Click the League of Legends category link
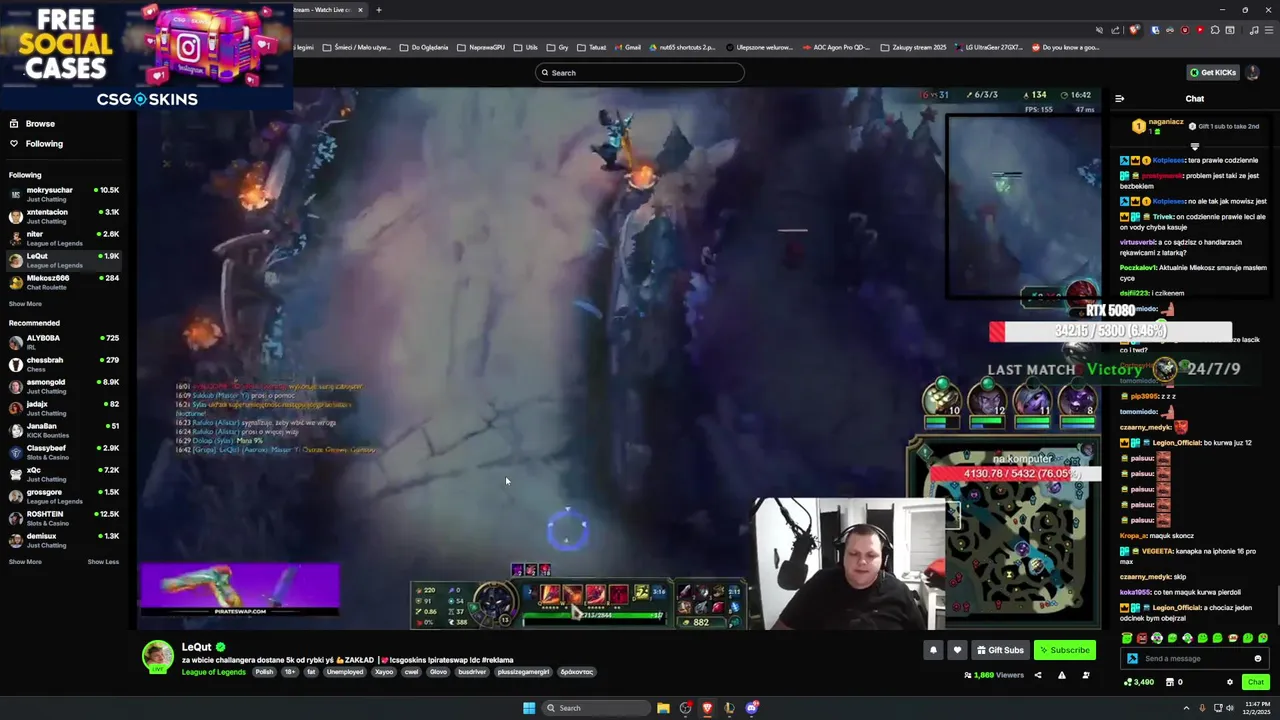This screenshot has height=720, width=1280. click(213, 672)
